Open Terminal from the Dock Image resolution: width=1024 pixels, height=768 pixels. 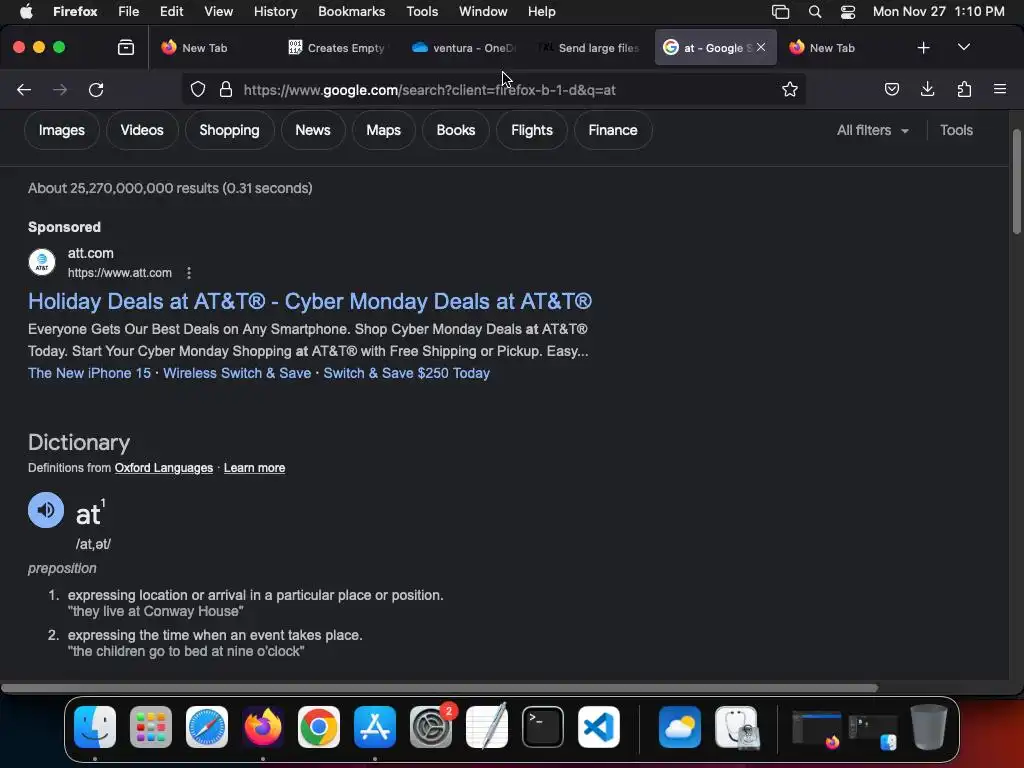click(543, 727)
